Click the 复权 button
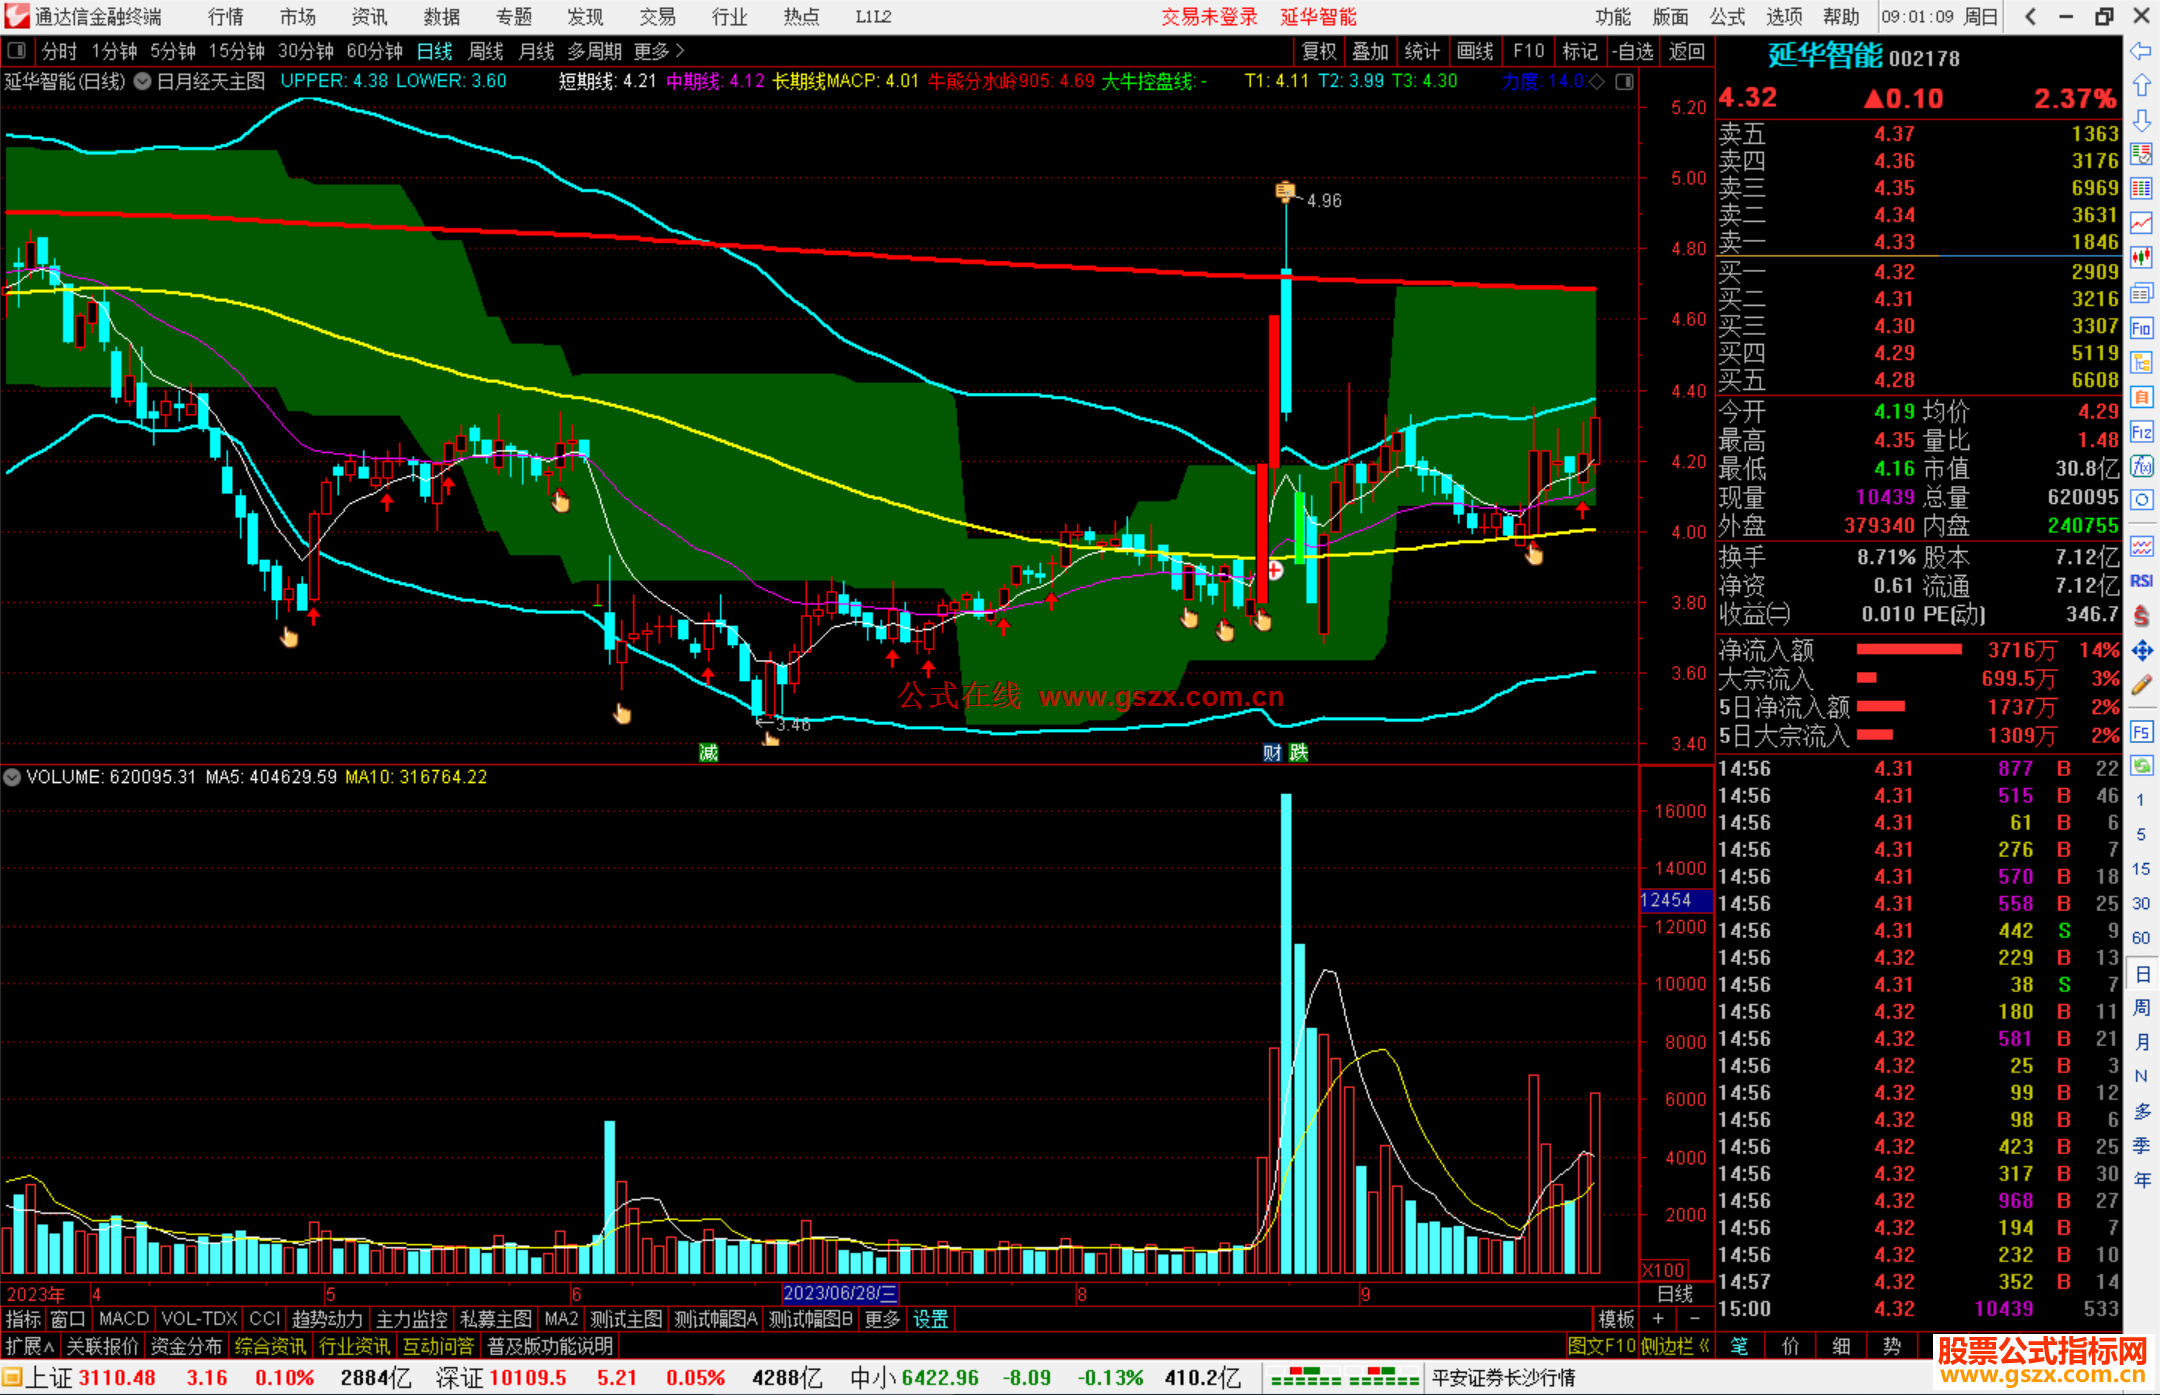2160x1395 pixels. 1319,51
